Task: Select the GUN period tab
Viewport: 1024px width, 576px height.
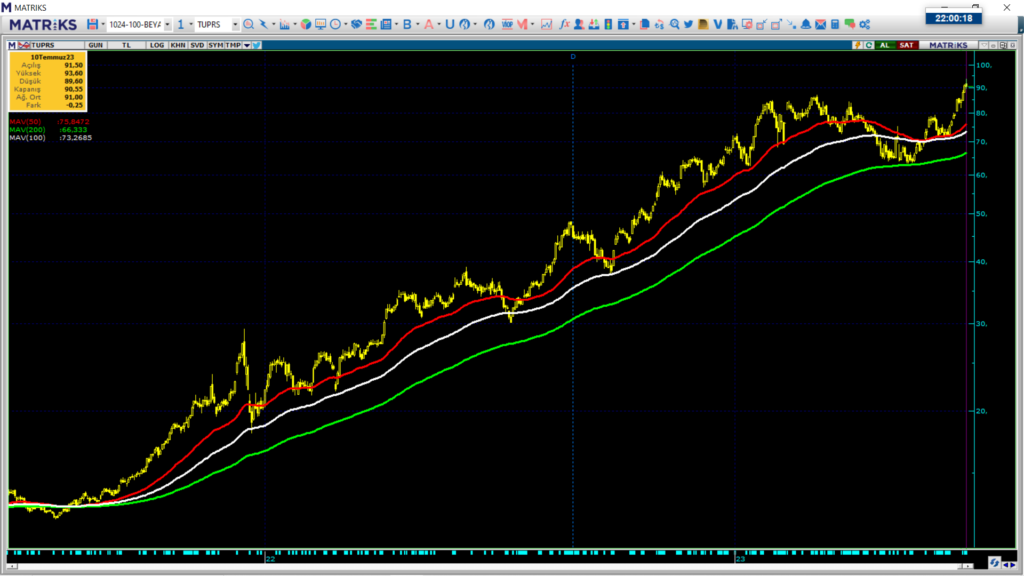Action: [x=96, y=45]
